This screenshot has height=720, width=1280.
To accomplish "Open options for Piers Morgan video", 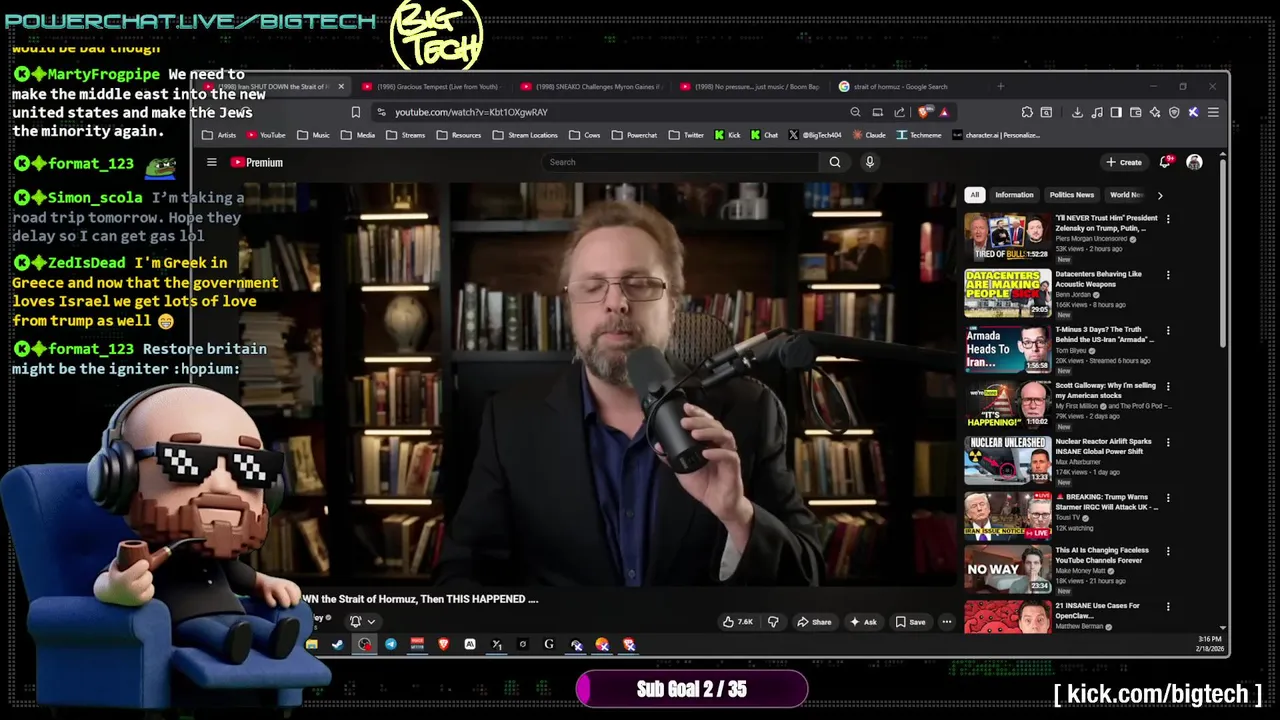I will click(1168, 219).
